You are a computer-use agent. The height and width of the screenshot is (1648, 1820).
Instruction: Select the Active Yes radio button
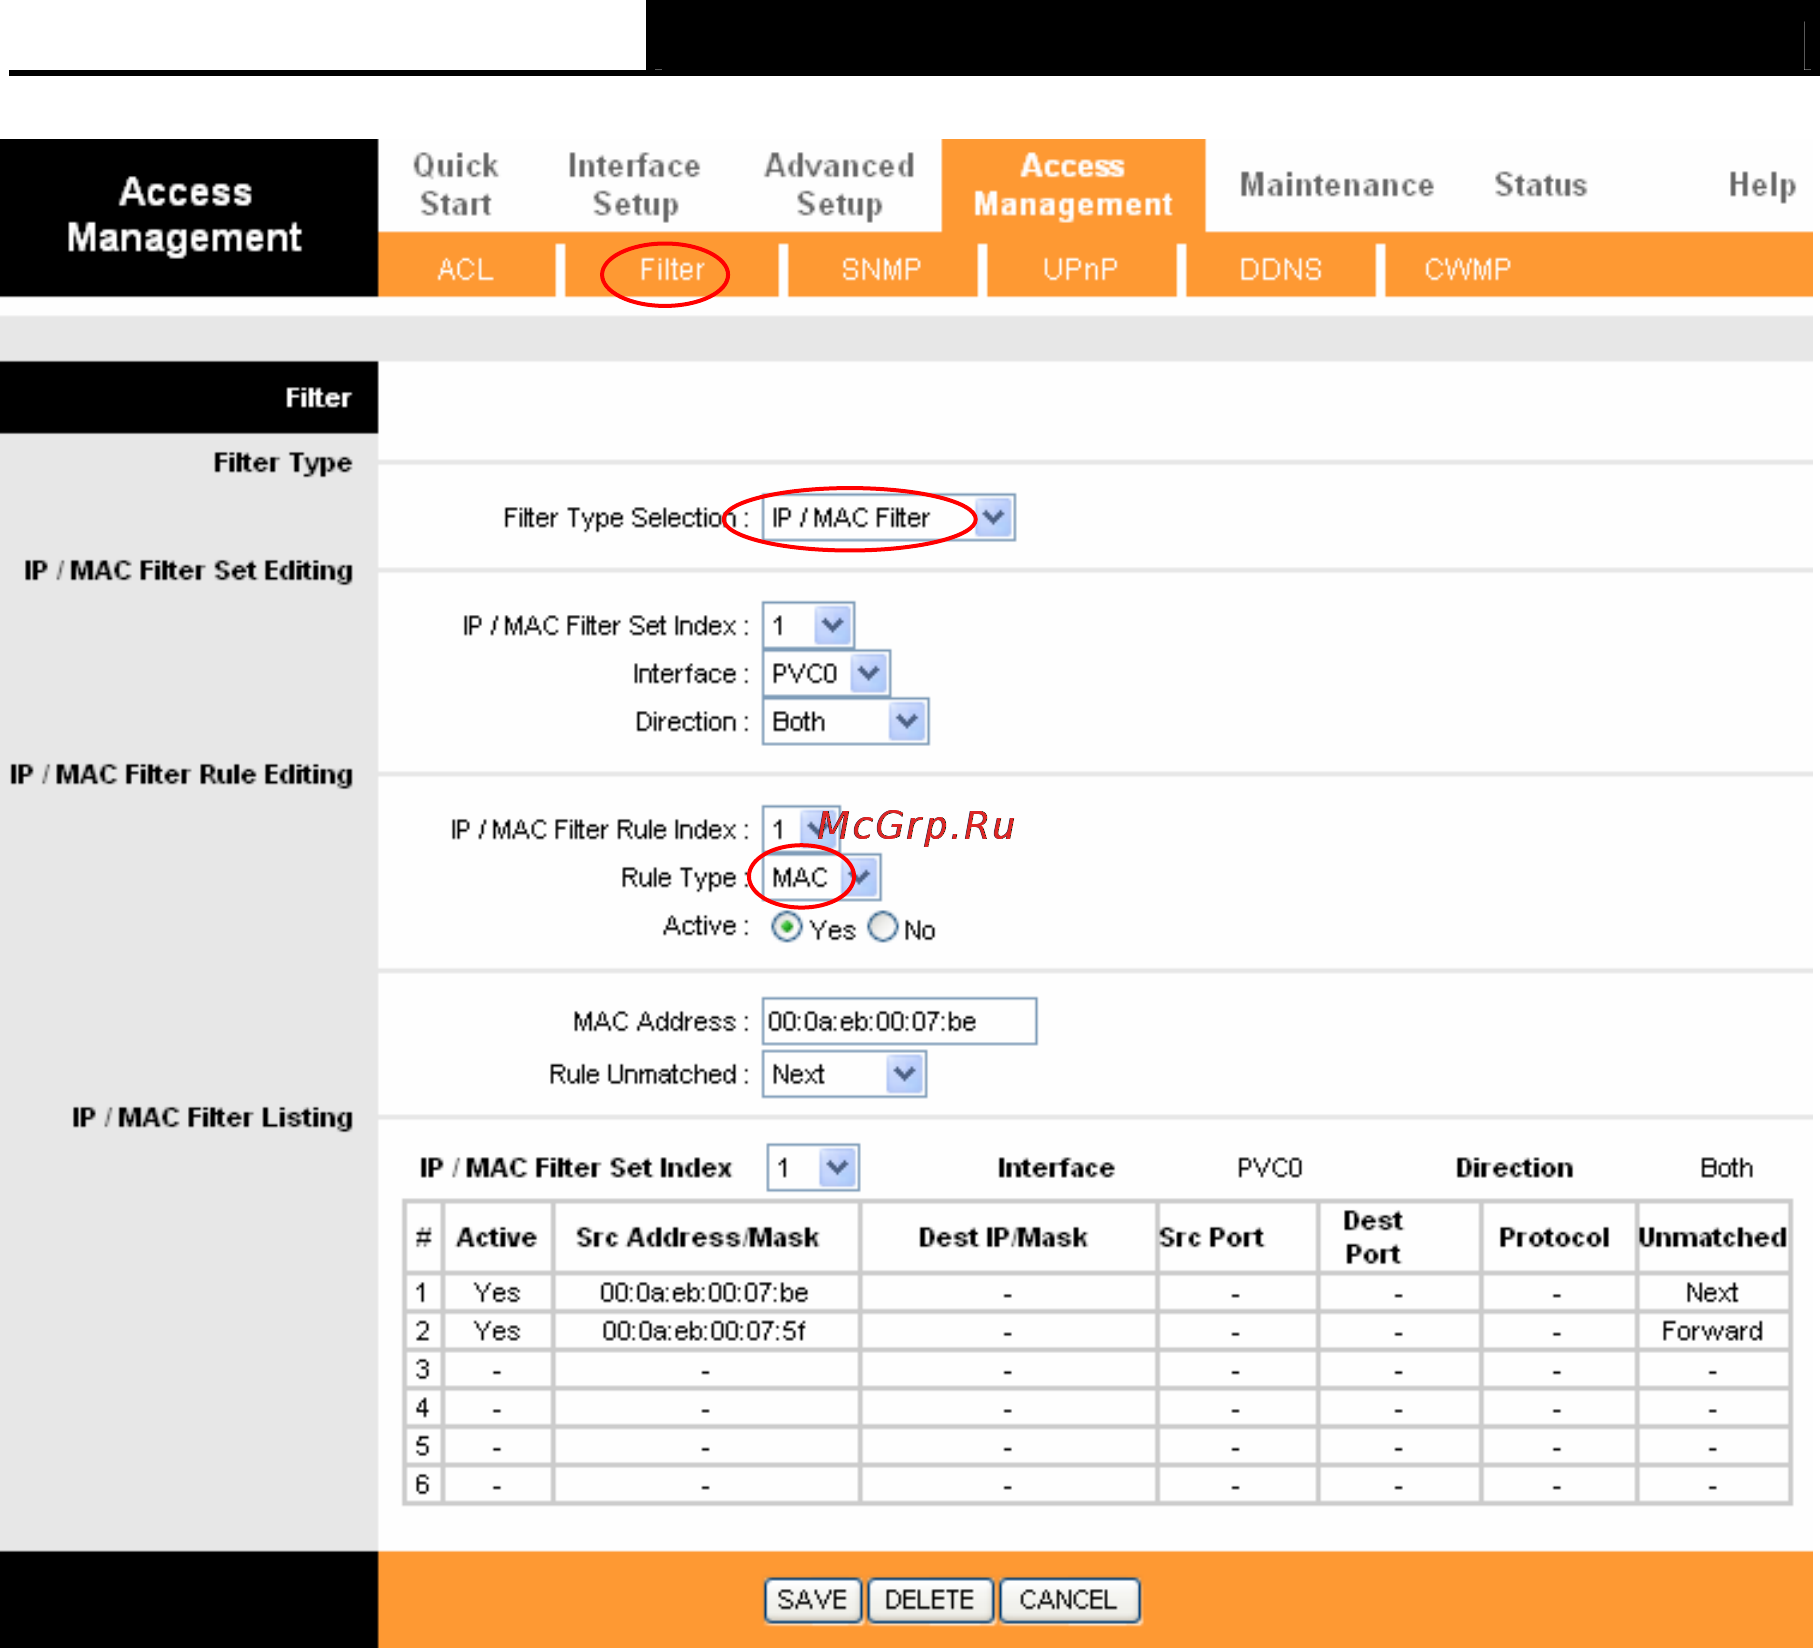787,928
